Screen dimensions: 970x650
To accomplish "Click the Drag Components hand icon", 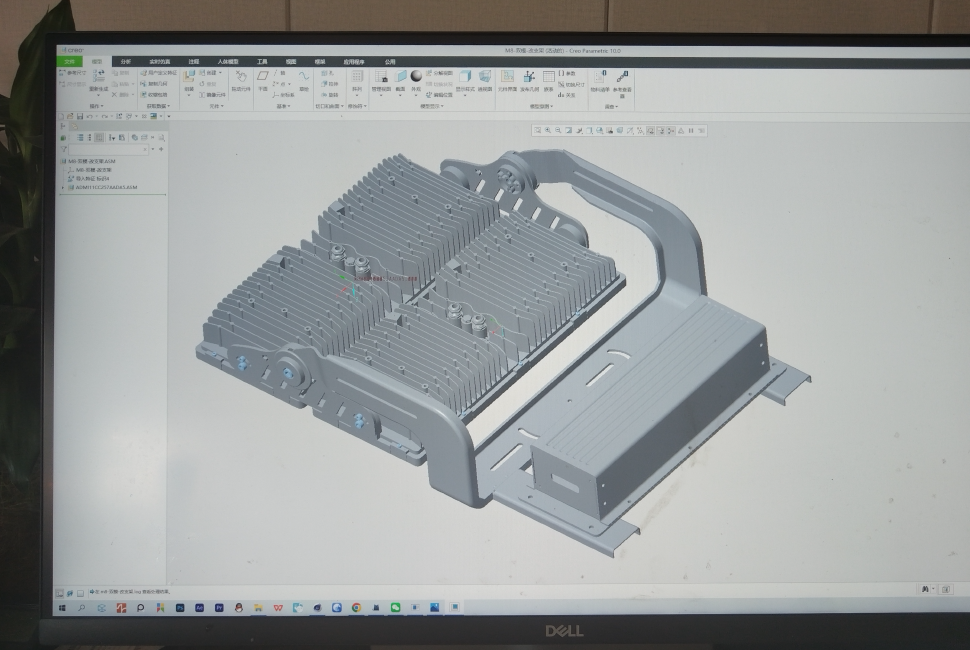I will (x=240, y=78).
